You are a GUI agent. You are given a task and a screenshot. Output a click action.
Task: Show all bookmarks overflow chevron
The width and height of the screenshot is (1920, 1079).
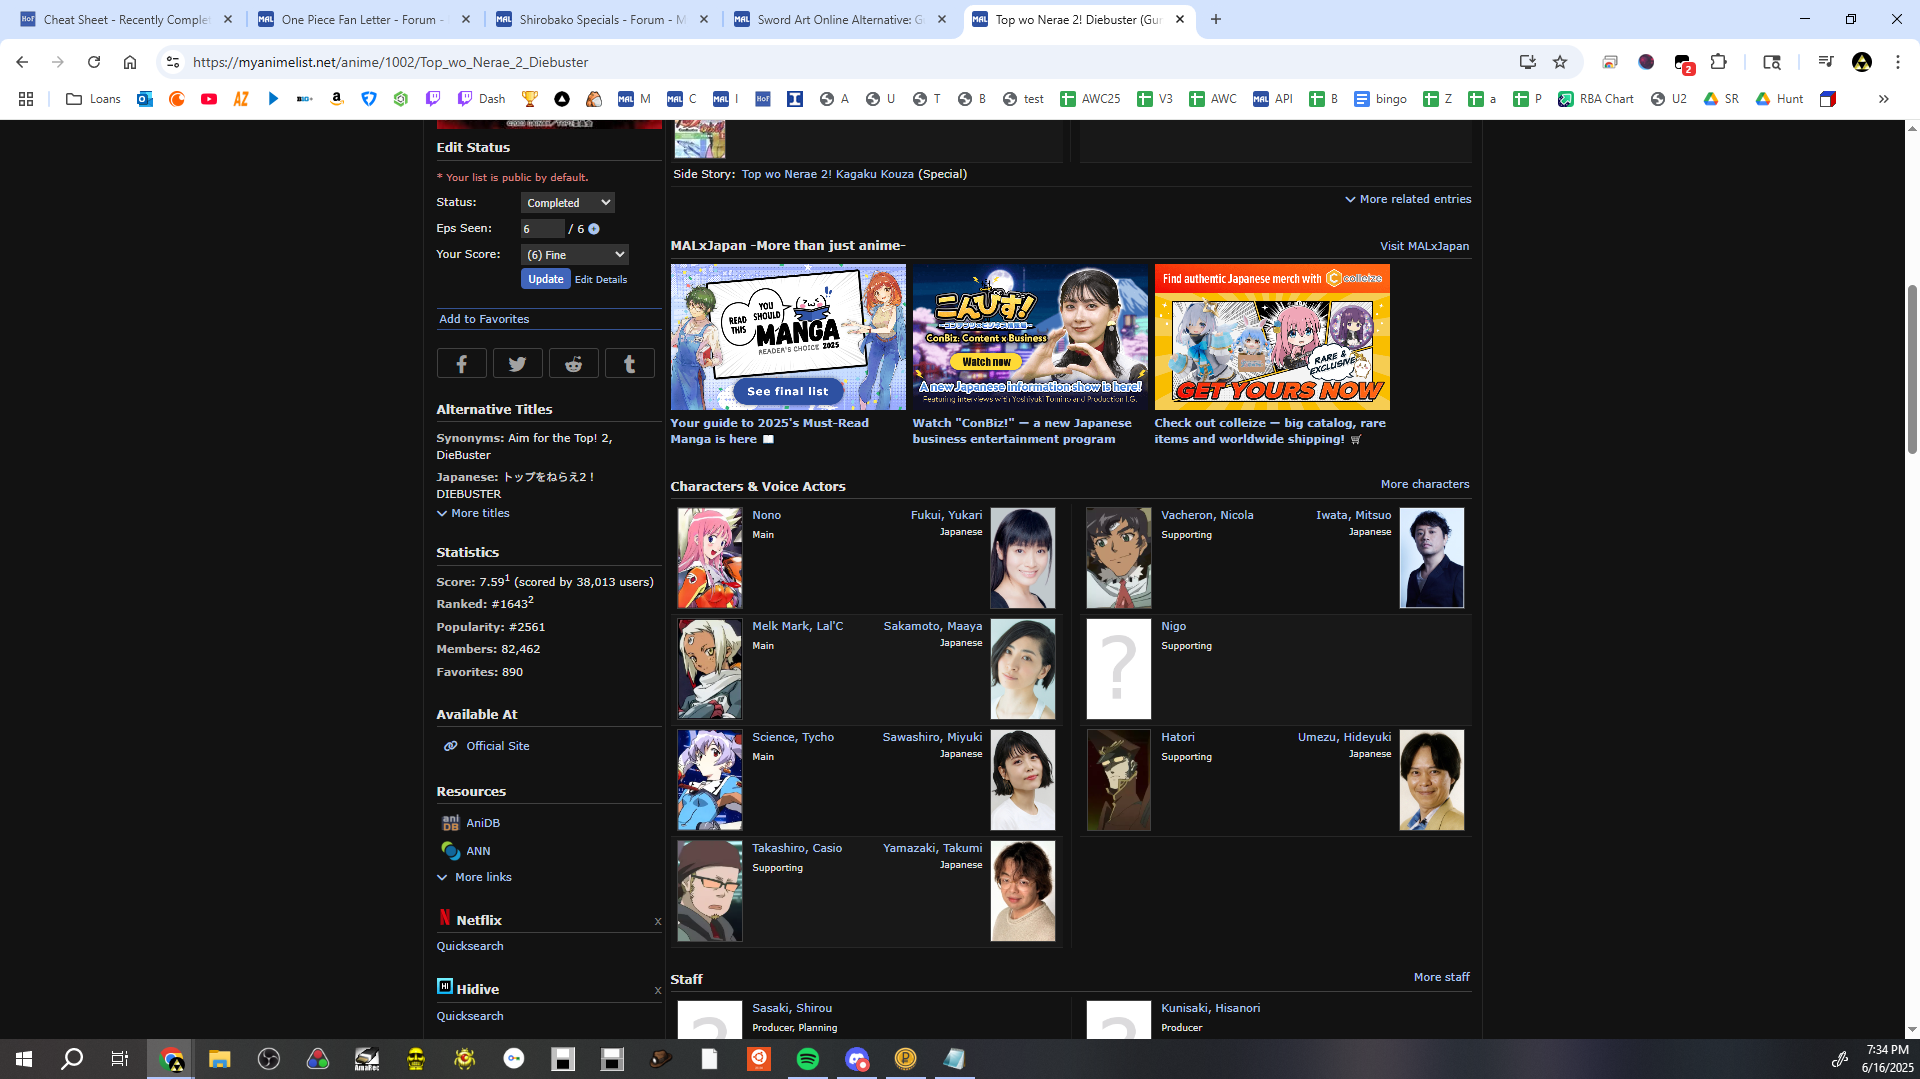point(1883,99)
